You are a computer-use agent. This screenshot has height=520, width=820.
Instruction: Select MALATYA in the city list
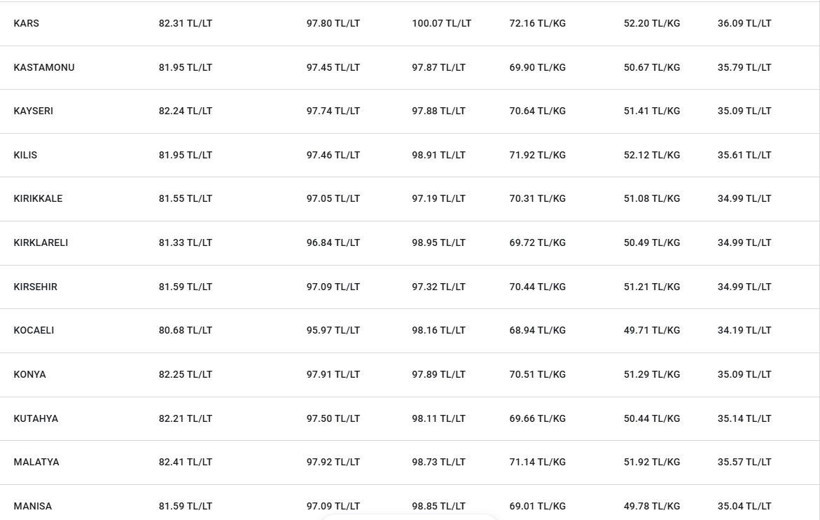(x=37, y=462)
